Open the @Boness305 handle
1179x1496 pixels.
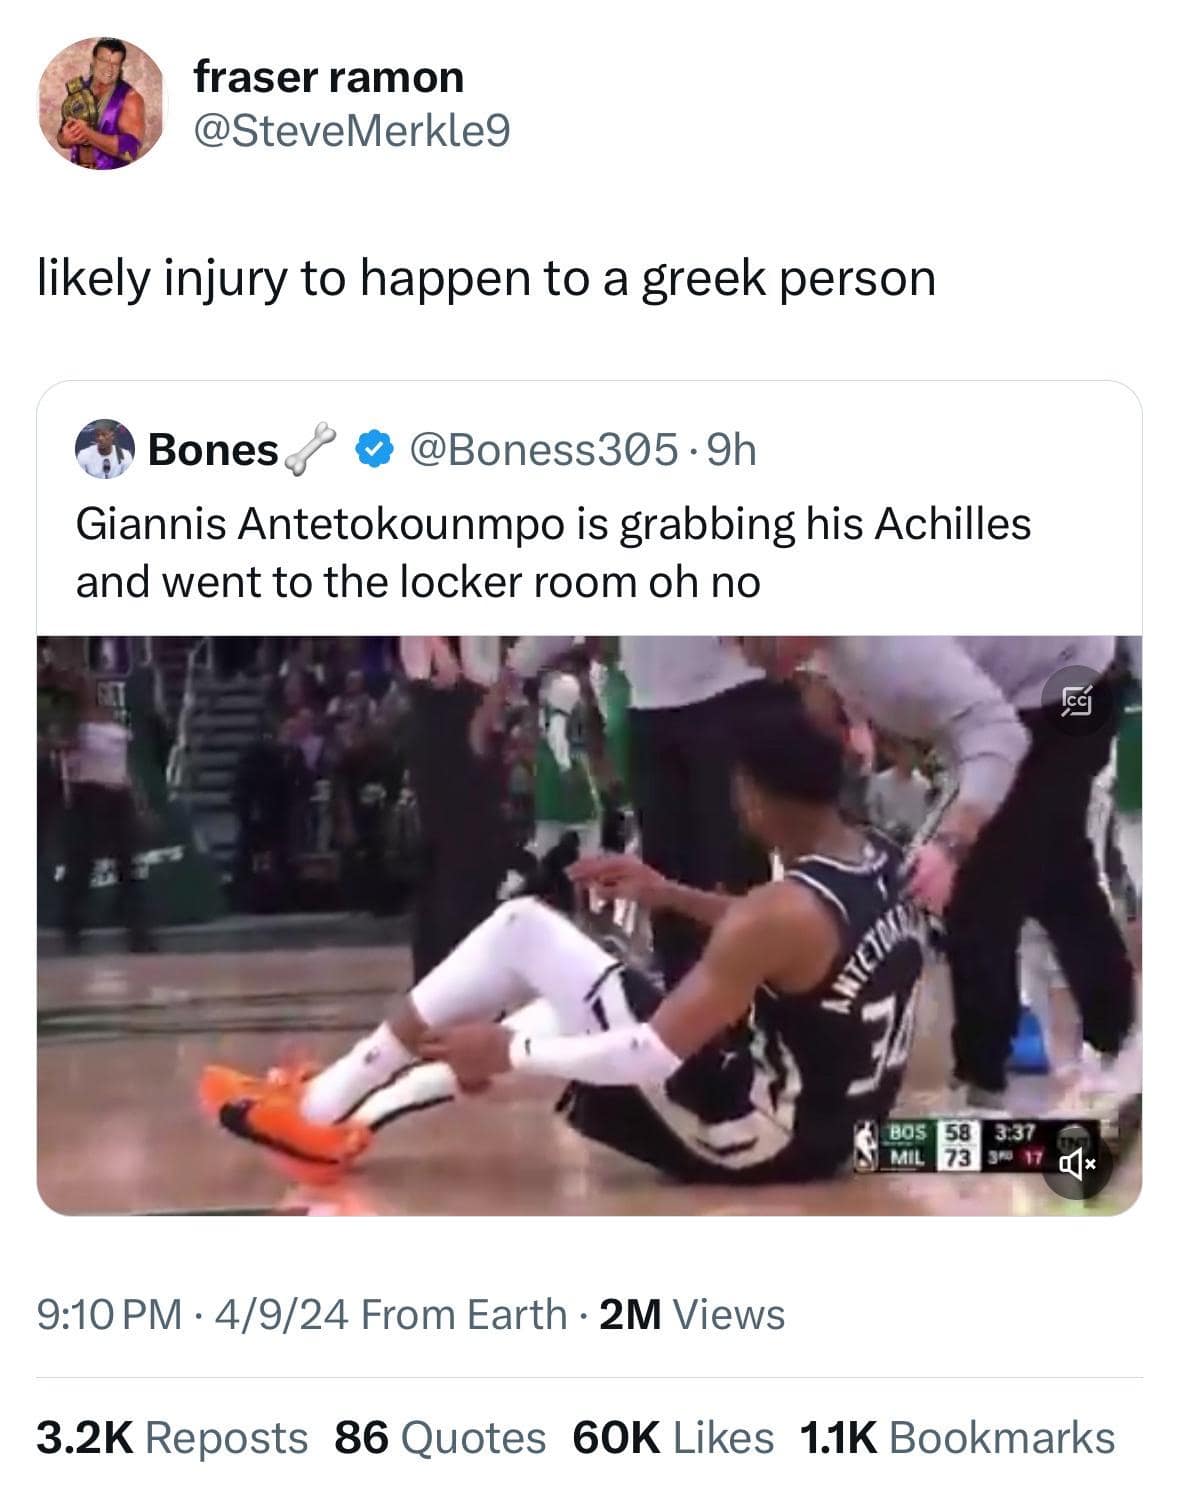[x=540, y=450]
